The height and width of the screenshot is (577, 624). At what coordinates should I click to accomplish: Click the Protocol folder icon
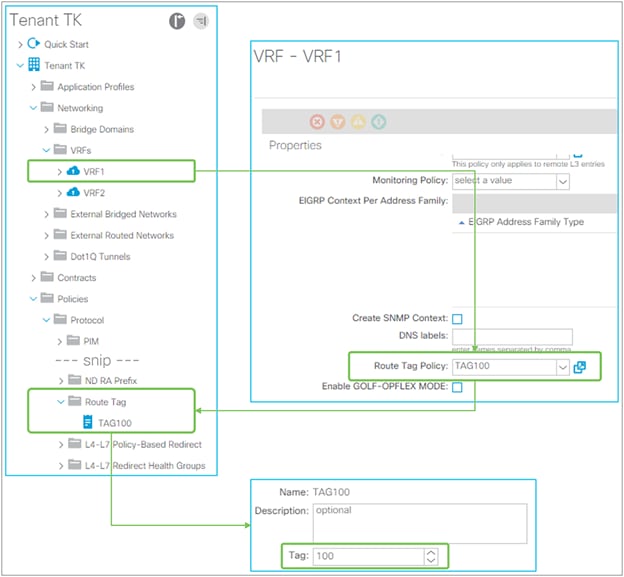point(60,319)
